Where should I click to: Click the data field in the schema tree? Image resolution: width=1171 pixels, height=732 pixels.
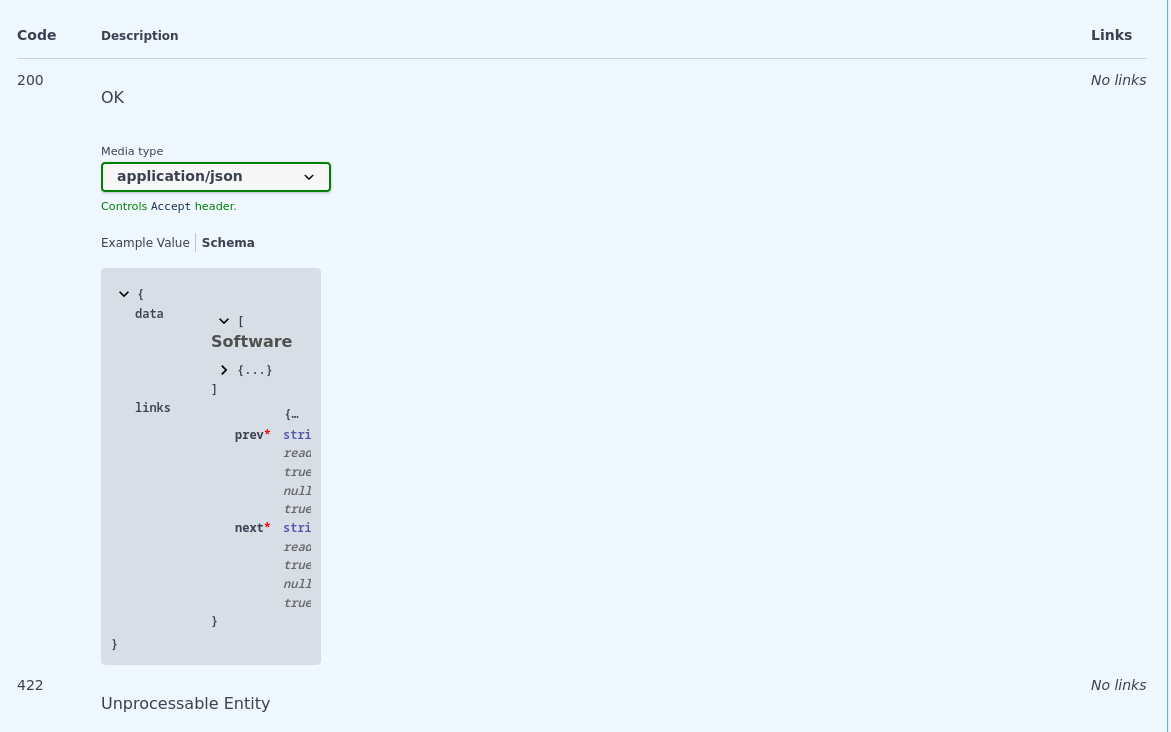[x=148, y=313]
